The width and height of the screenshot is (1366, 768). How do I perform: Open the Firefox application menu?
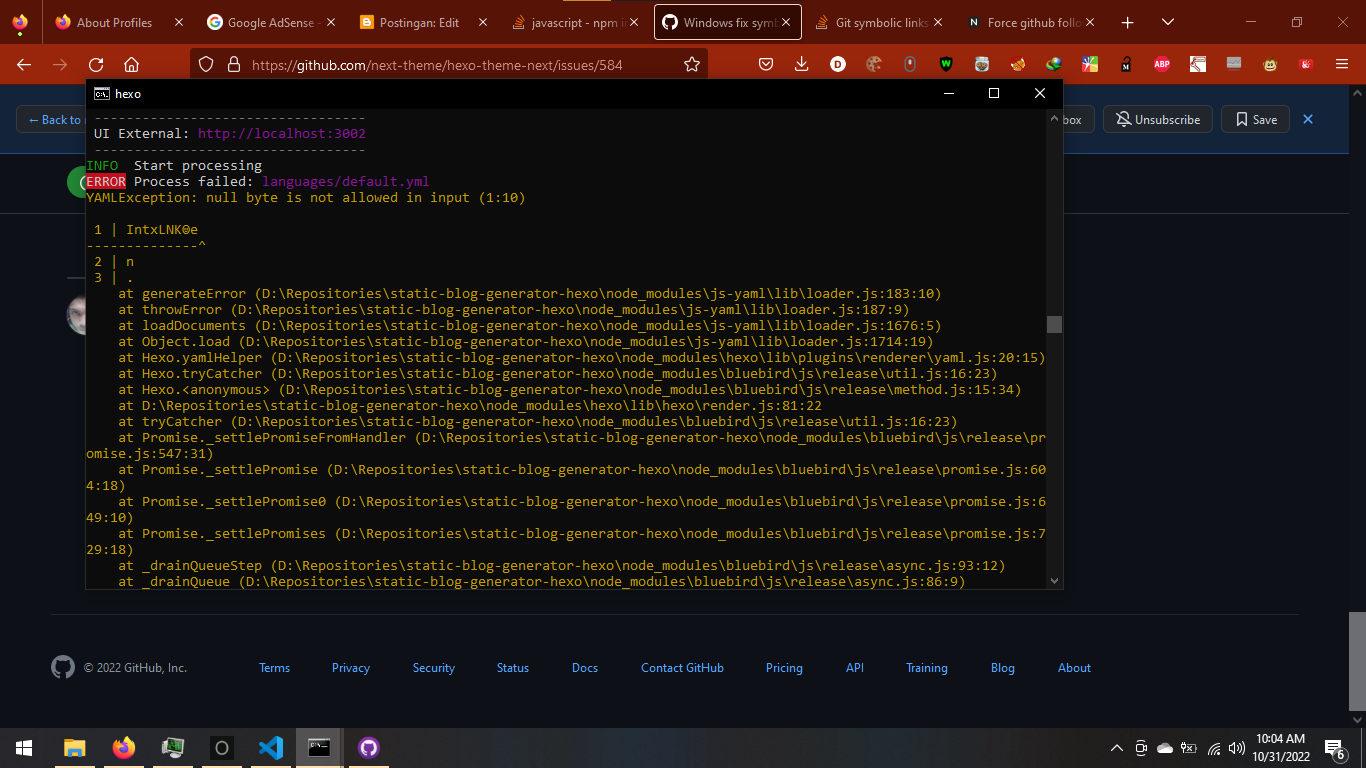1341,63
